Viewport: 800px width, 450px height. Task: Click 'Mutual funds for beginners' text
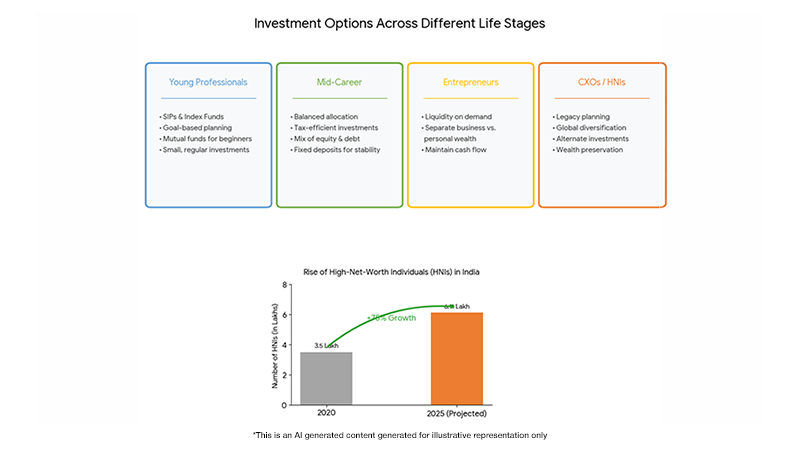pos(206,139)
